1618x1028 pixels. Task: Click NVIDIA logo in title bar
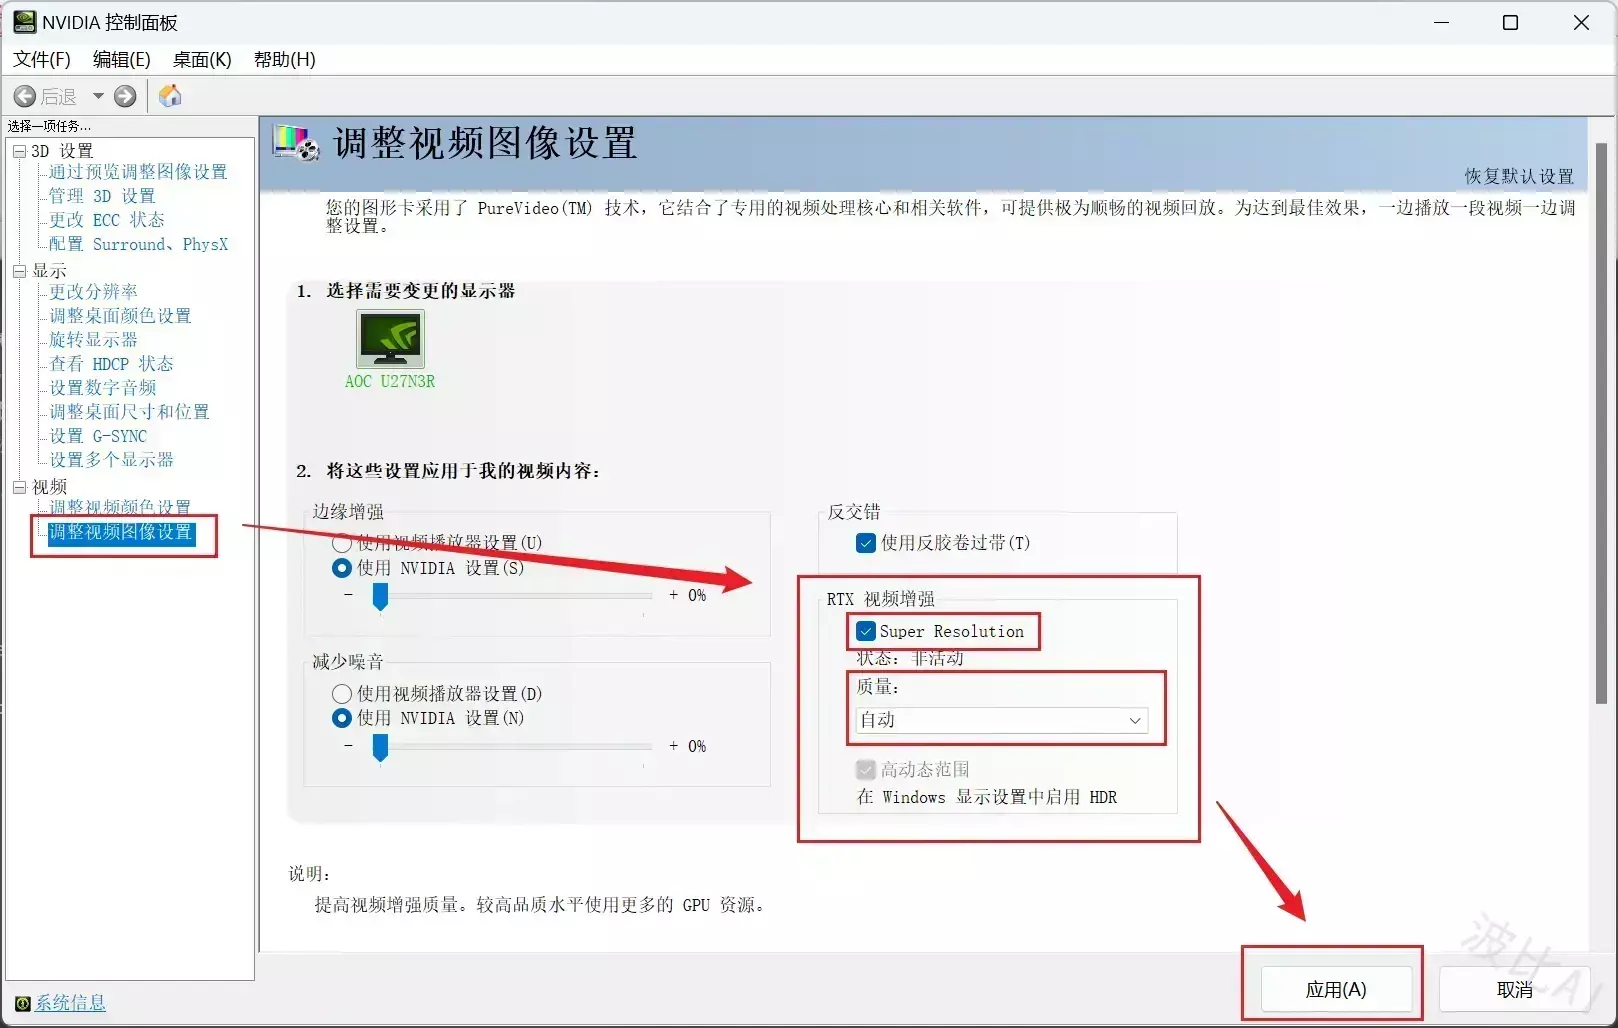[24, 22]
